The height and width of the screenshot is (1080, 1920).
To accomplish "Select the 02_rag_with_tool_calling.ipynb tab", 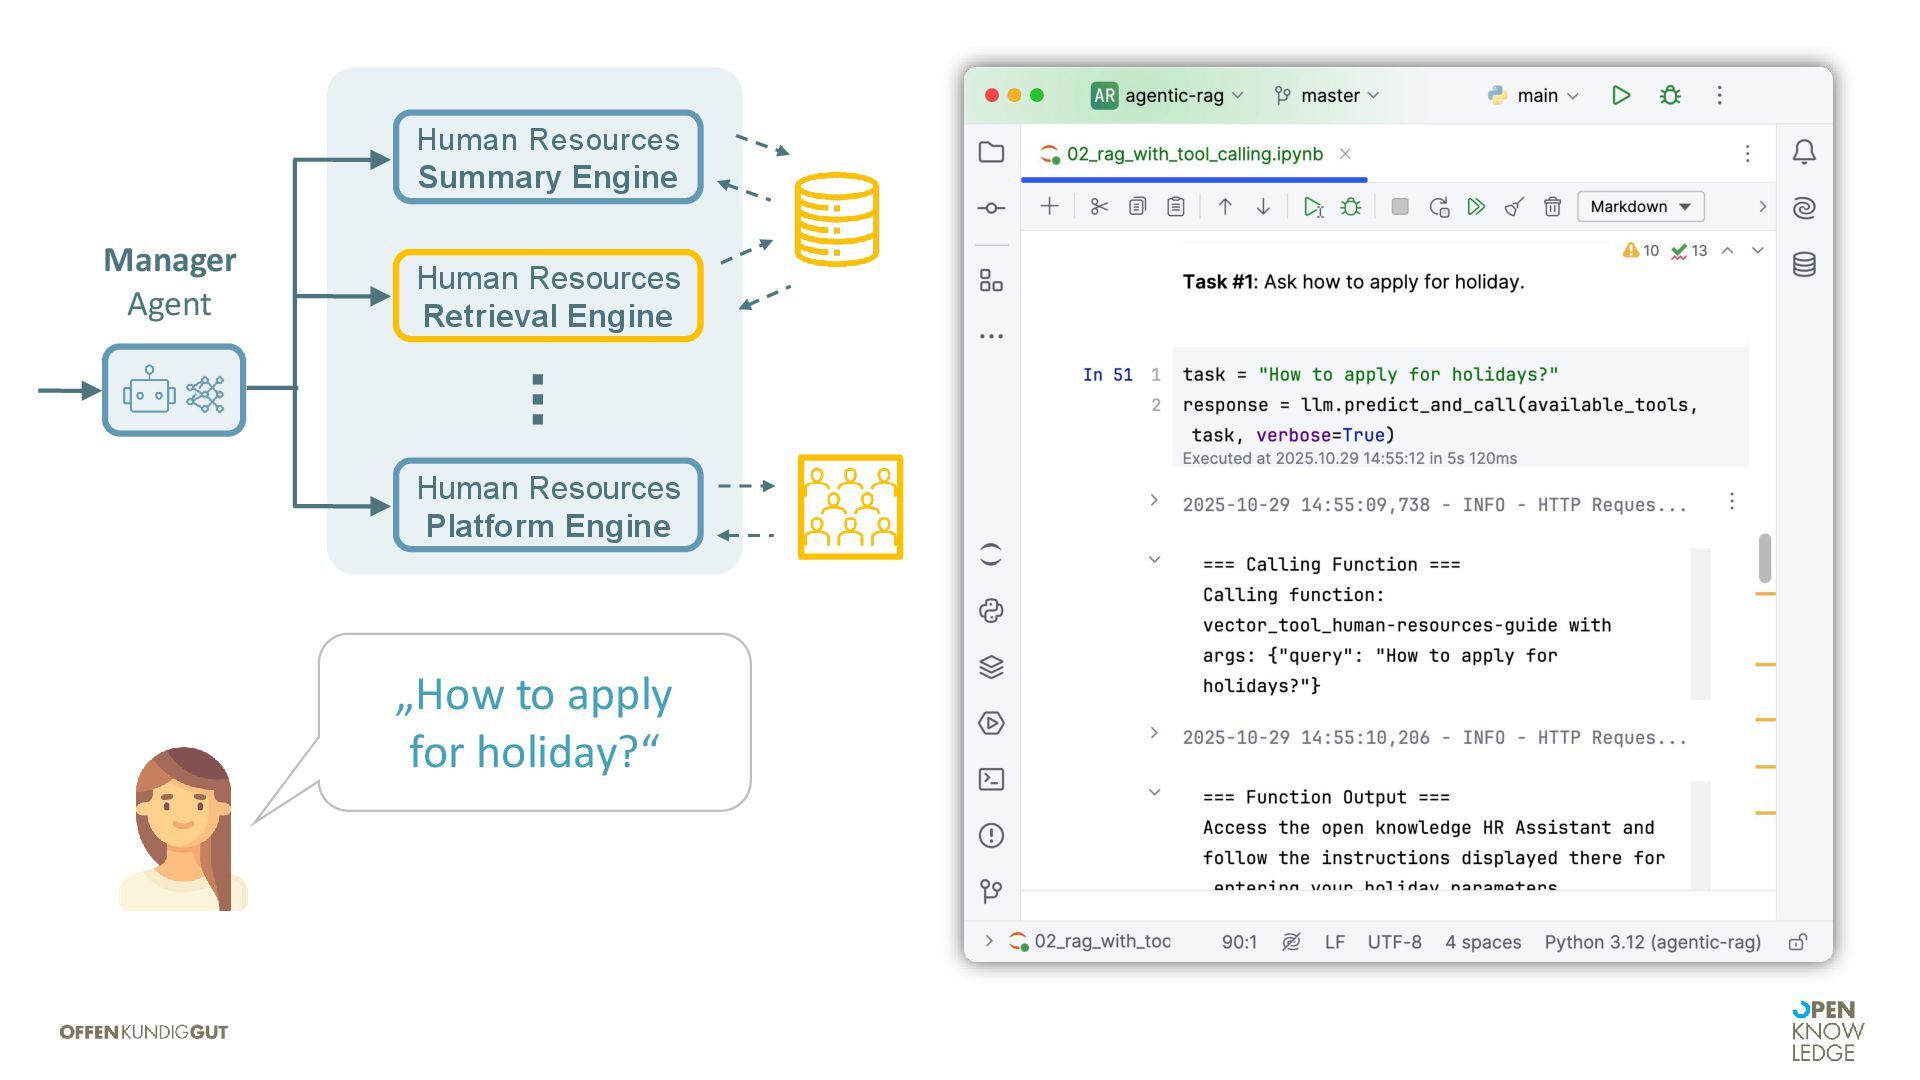I will (x=1194, y=154).
